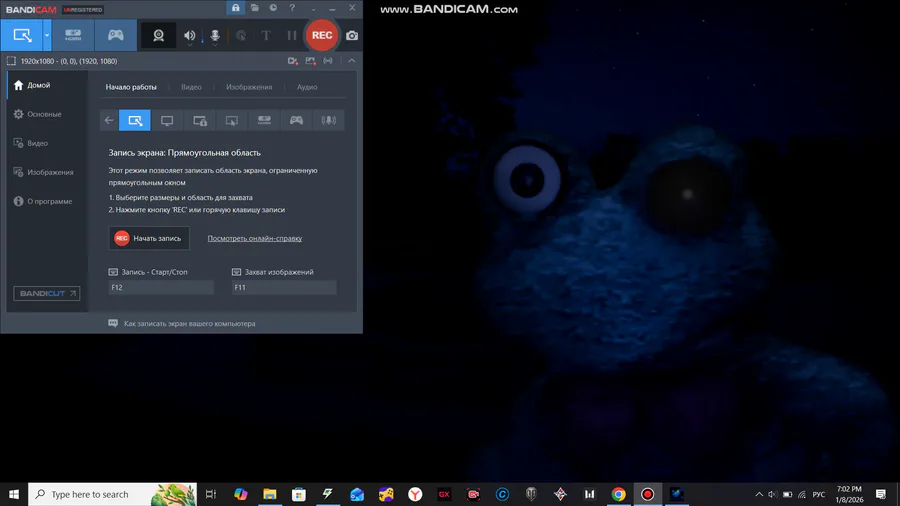Screen dimensions: 900x506
Task: Switch to HDMI device recording mode
Action: 73,35
